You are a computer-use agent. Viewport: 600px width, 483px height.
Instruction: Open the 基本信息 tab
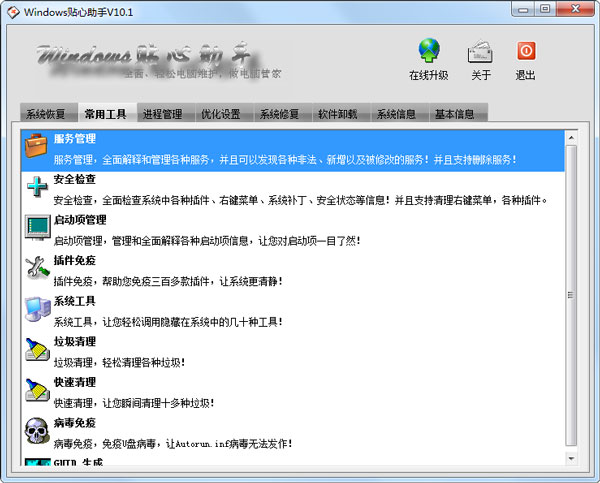[458, 113]
